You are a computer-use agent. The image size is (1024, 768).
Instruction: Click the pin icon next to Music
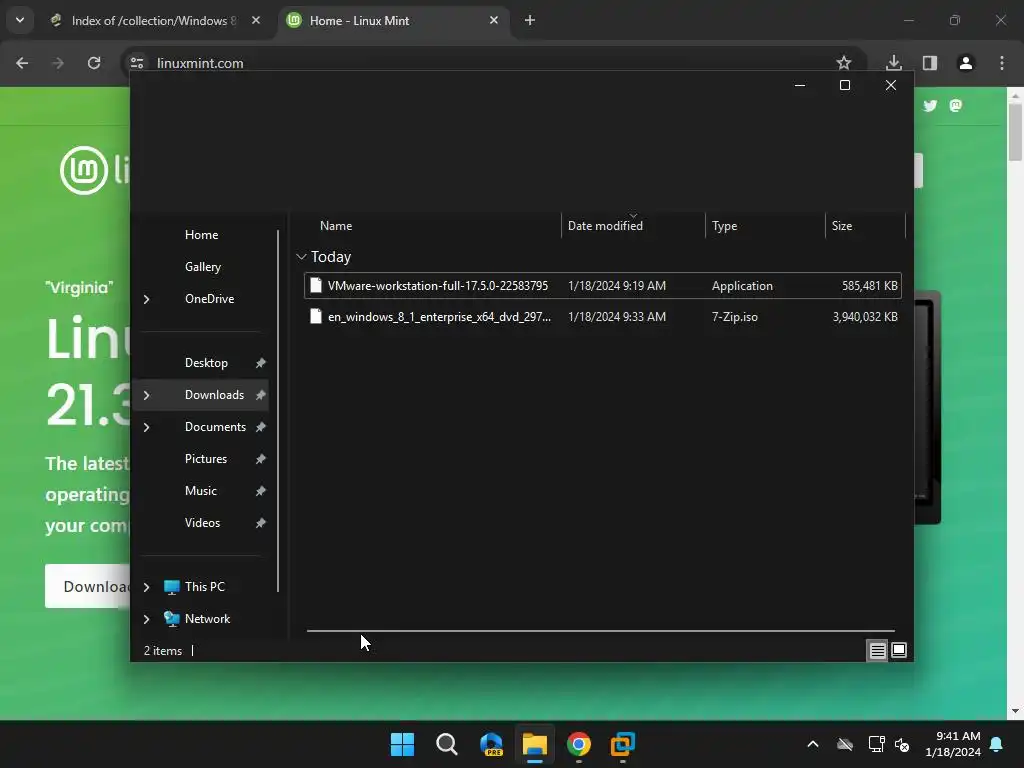[261, 491]
